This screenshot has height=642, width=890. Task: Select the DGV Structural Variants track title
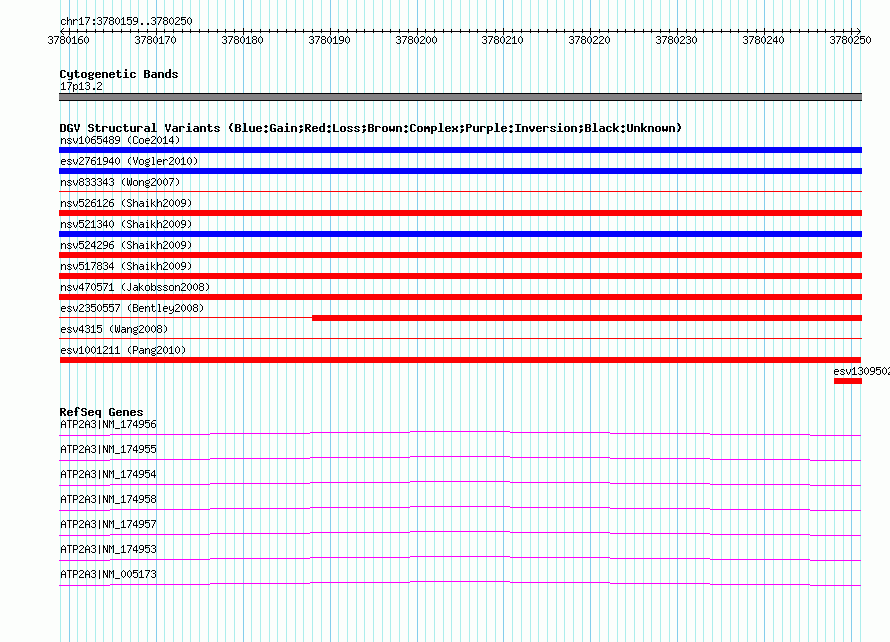tap(370, 128)
